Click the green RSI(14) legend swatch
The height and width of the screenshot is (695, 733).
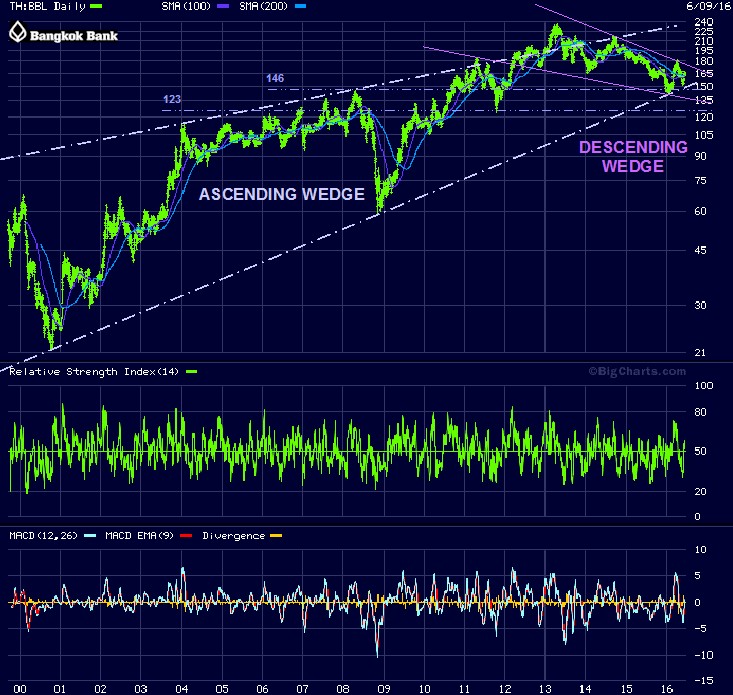pos(191,372)
